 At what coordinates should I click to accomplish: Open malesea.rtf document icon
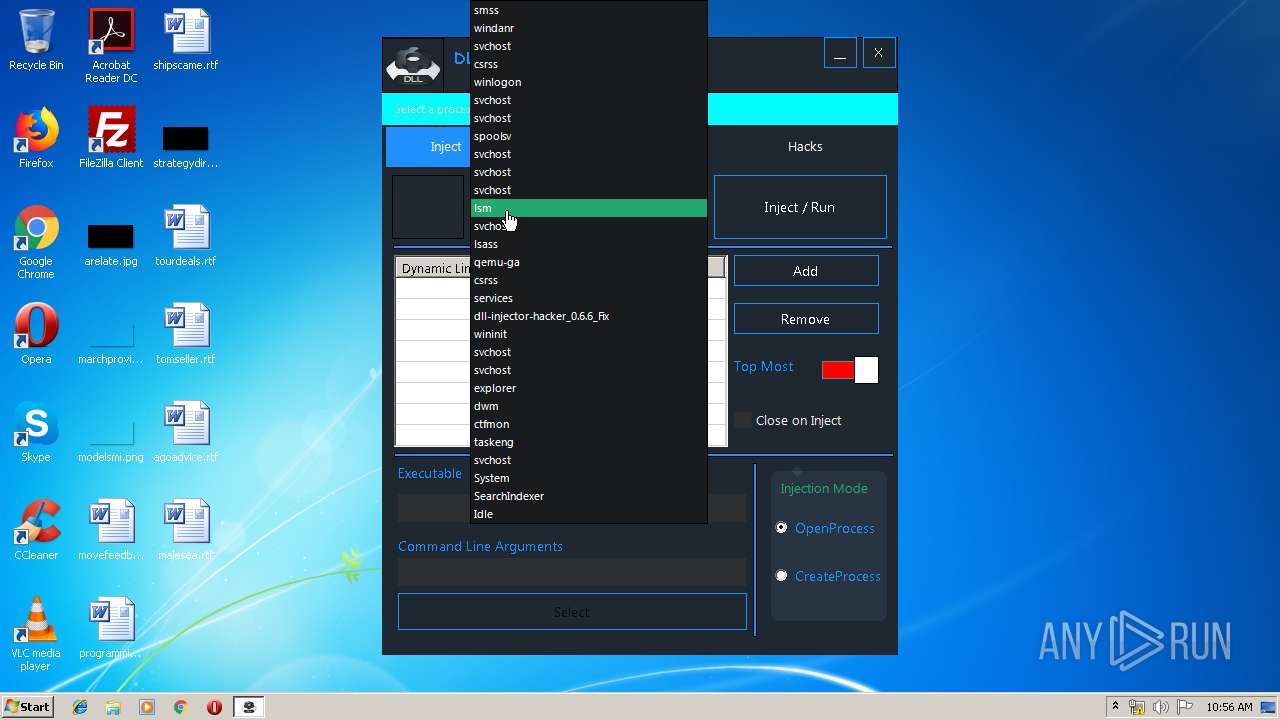[186, 530]
